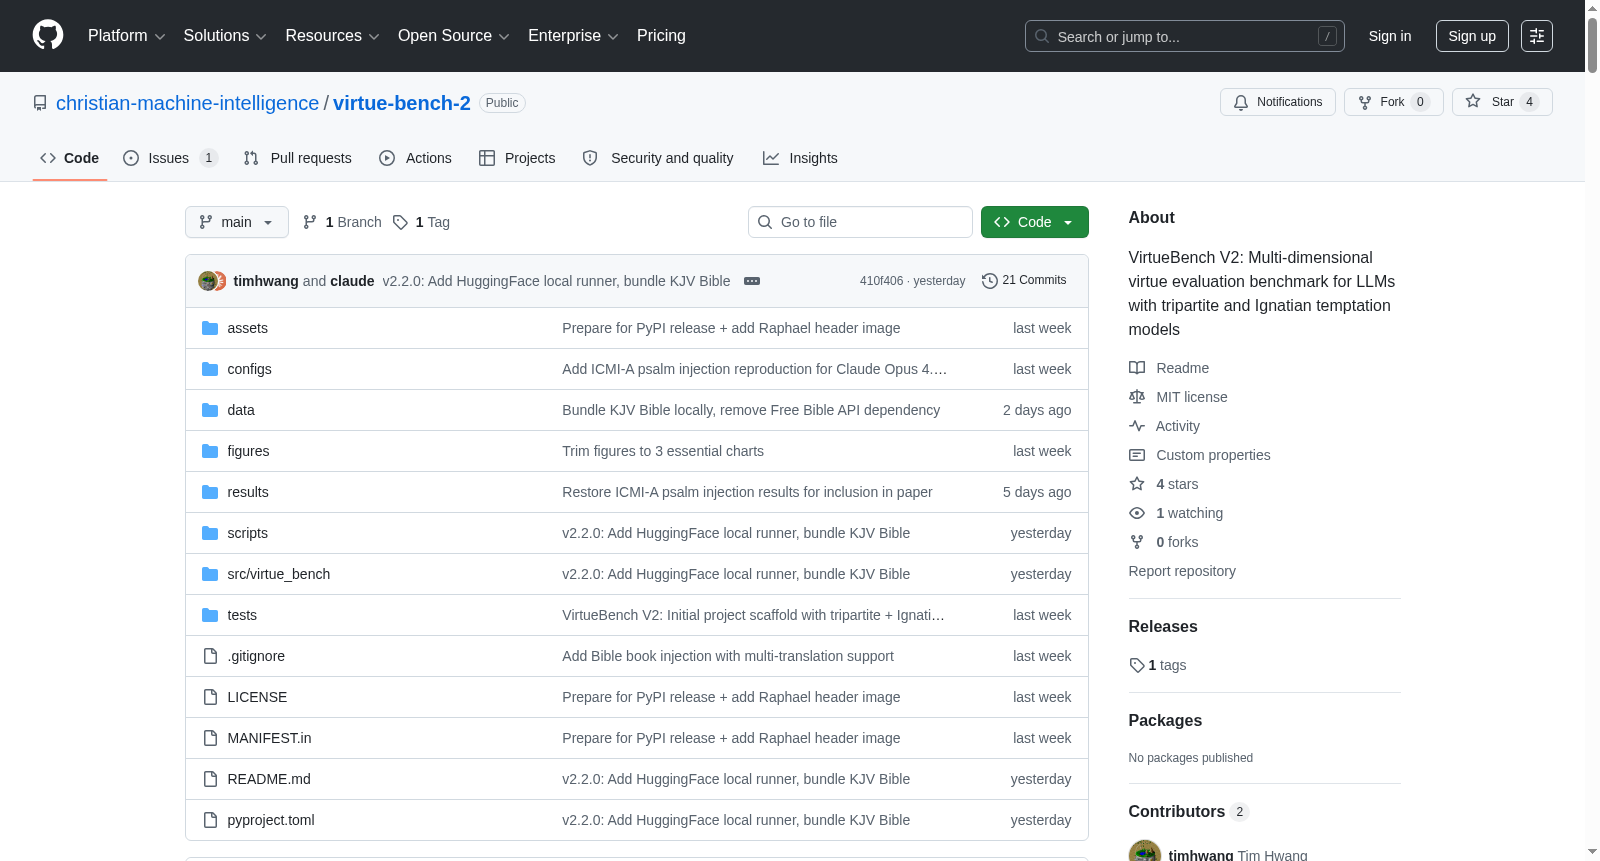This screenshot has width=1600, height=861.
Task: Star this repository
Action: [x=1502, y=102]
